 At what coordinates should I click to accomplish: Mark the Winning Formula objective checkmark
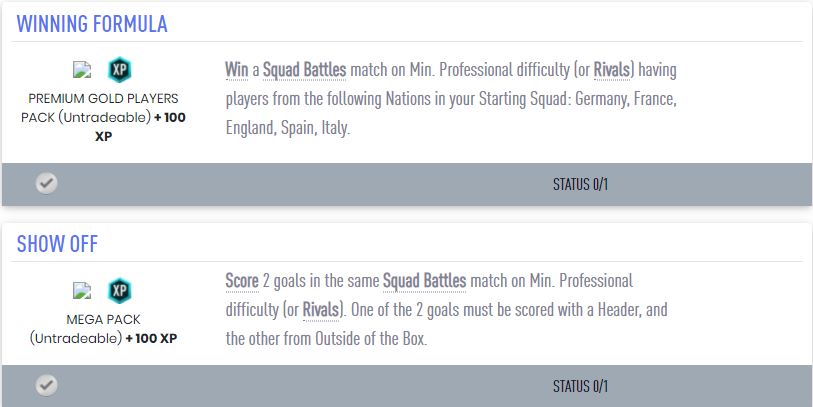pos(46,183)
